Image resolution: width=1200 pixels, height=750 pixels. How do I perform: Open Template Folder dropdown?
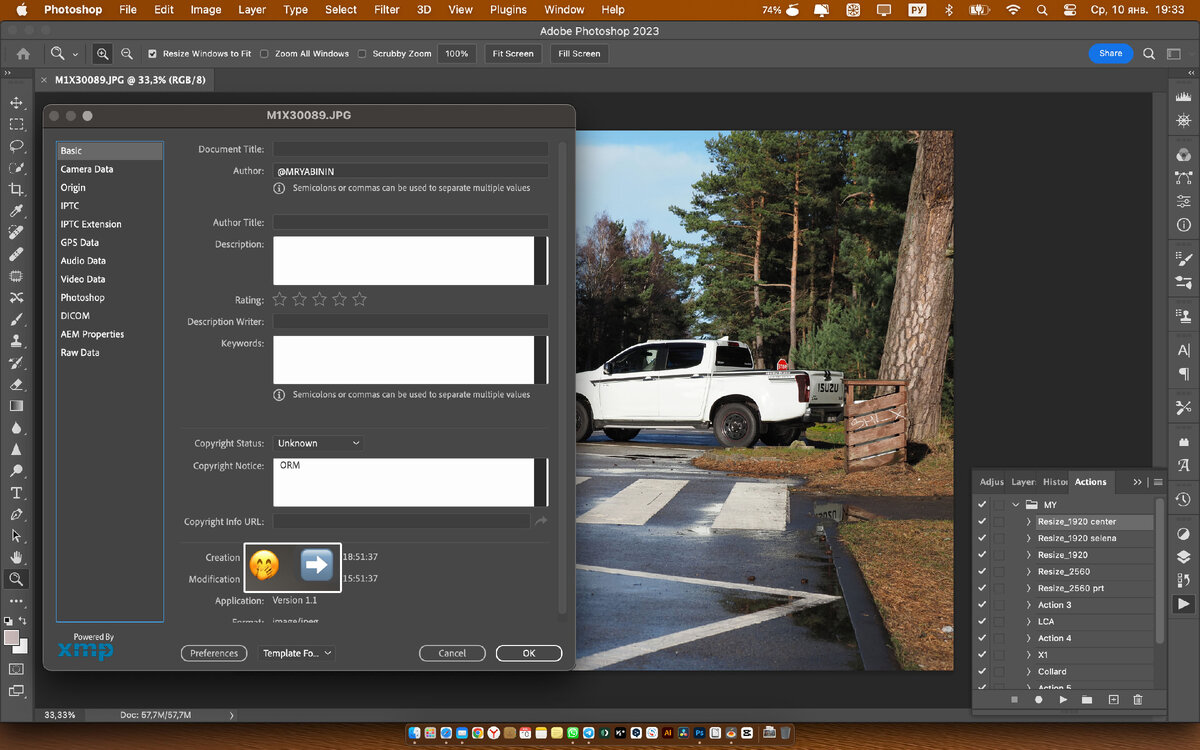pyautogui.click(x=297, y=653)
